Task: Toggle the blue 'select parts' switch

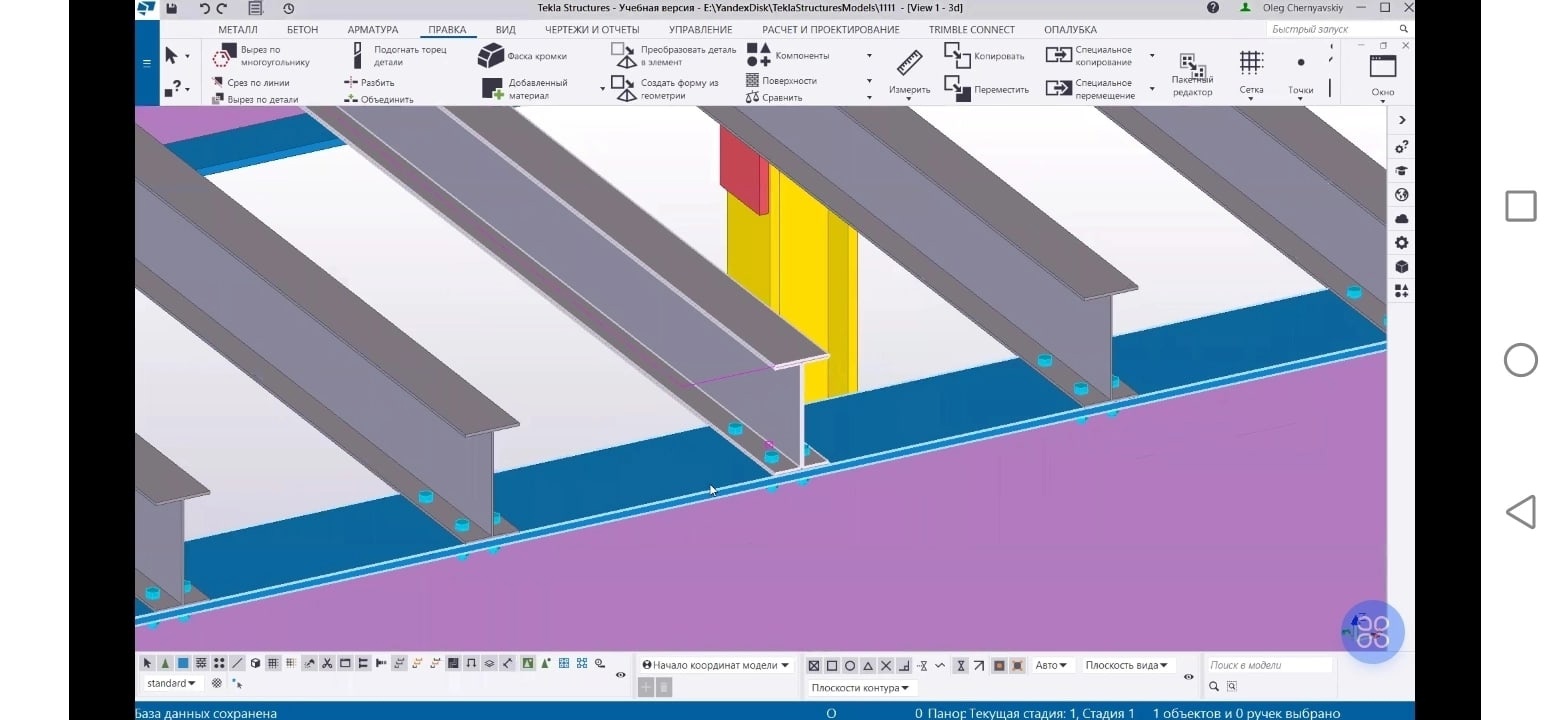Action: tap(183, 663)
